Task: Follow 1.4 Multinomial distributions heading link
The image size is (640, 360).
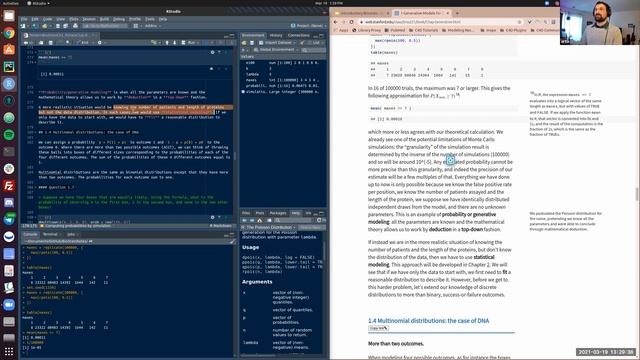Action: pyautogui.click(x=428, y=321)
